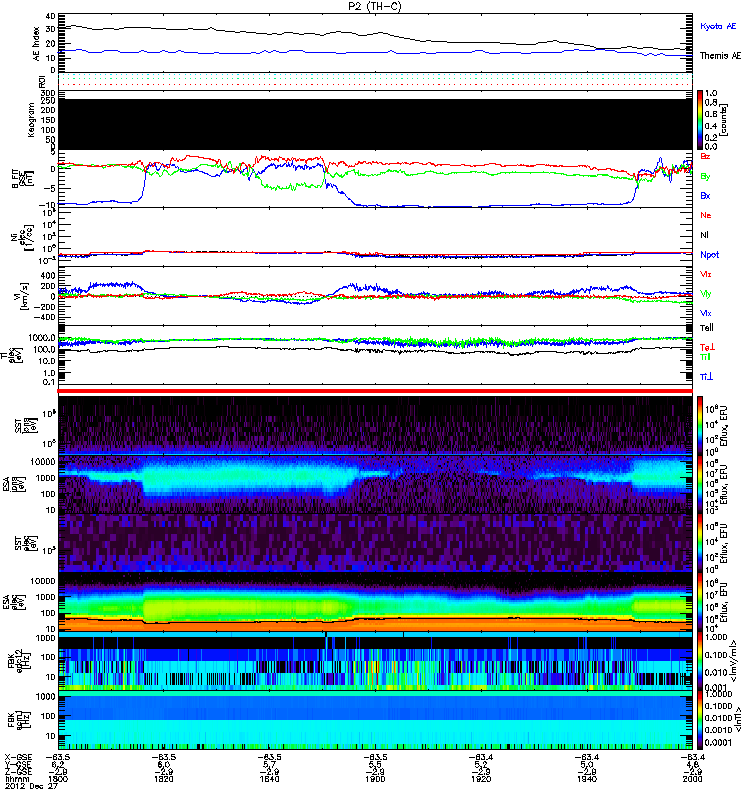
Task: Click the X-GSE row label
Action: (18, 758)
